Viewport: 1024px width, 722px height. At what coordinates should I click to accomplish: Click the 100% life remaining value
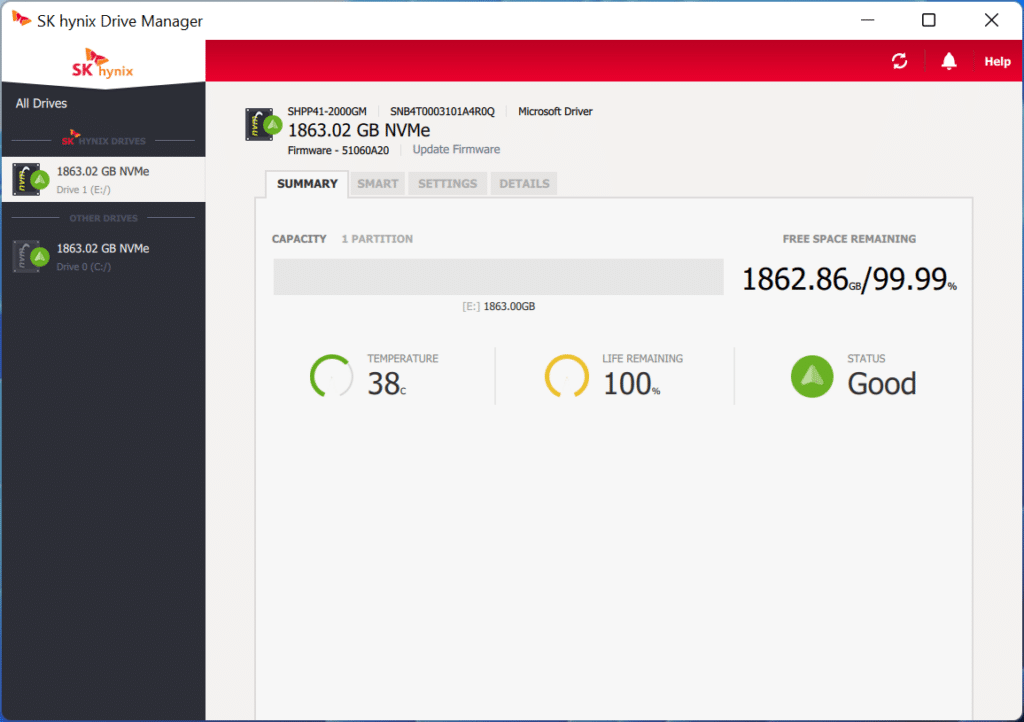coord(632,384)
